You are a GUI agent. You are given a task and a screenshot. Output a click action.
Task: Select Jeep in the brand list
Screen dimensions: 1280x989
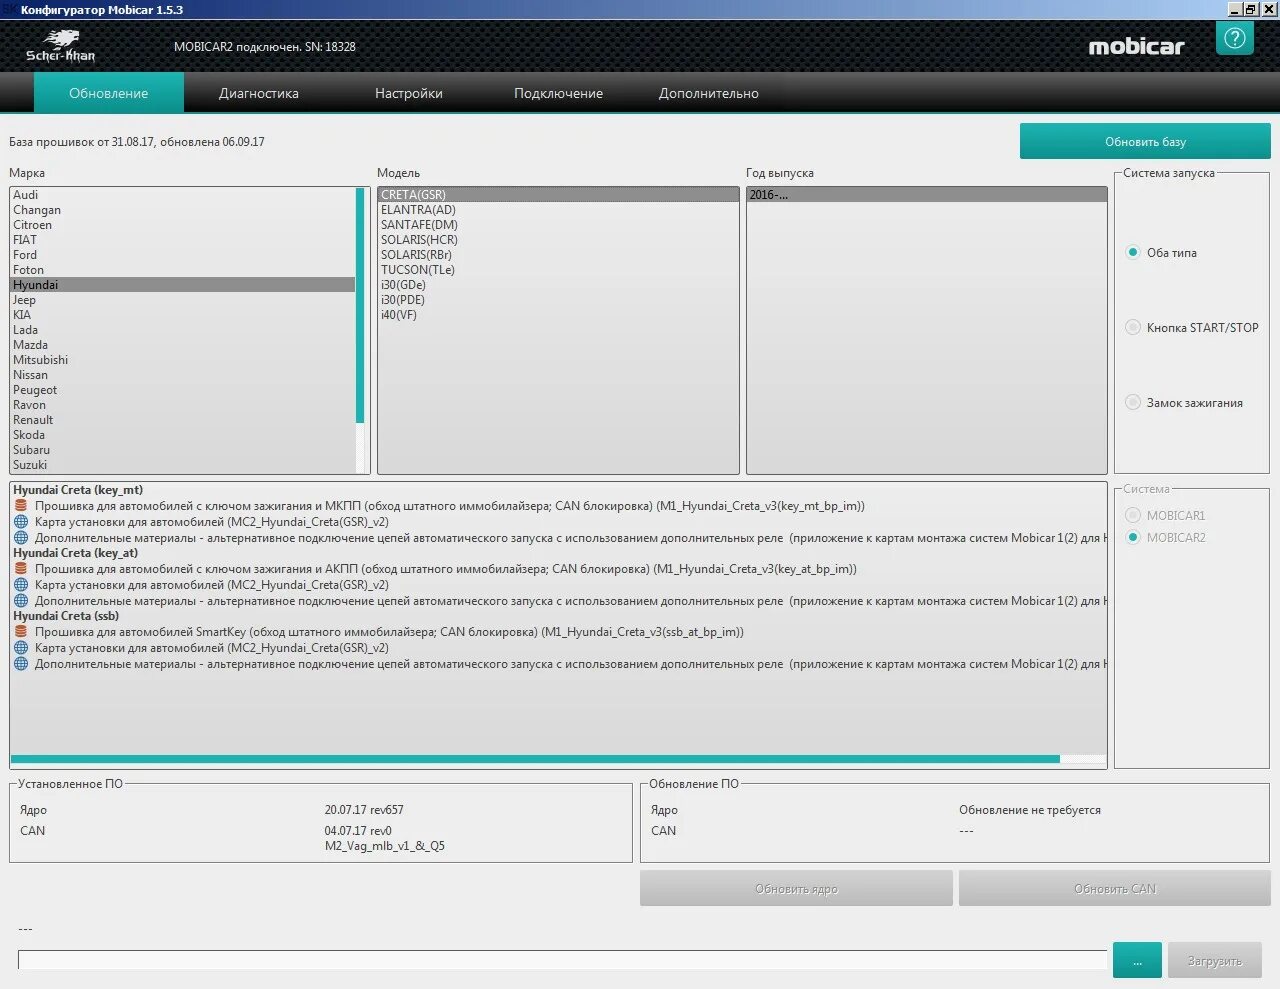pos(183,300)
